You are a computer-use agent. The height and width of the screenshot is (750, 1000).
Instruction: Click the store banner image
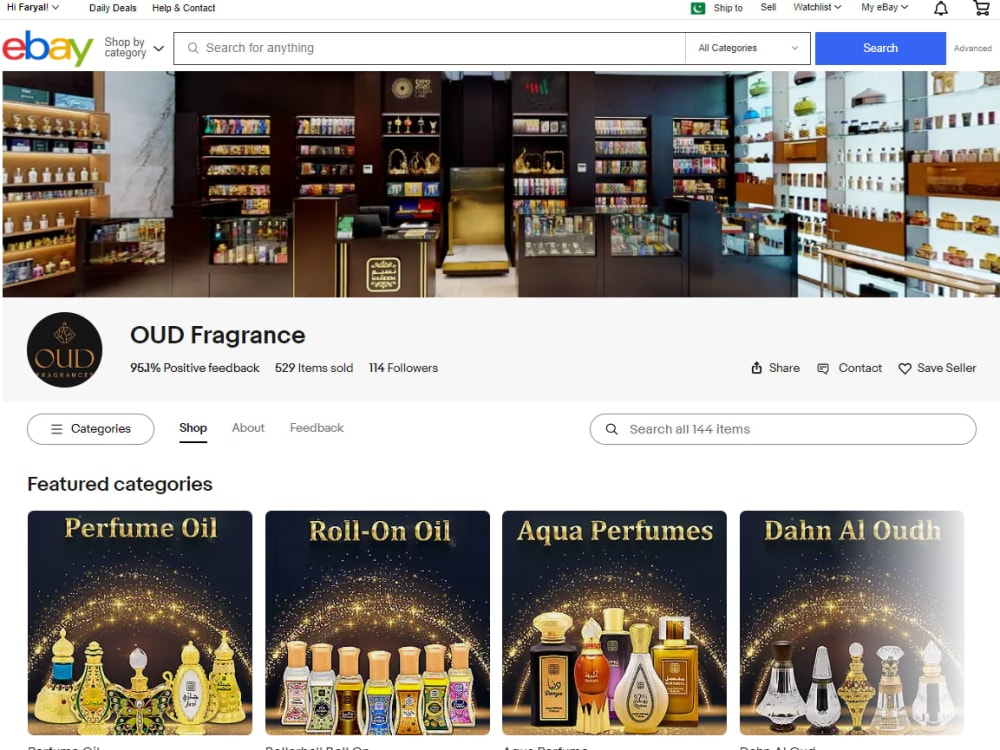coord(501,184)
